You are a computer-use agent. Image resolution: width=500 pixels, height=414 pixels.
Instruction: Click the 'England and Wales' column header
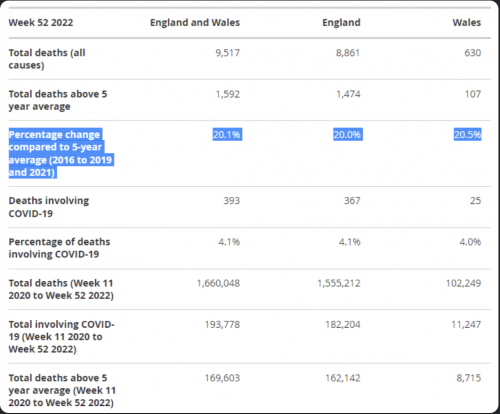click(195, 22)
